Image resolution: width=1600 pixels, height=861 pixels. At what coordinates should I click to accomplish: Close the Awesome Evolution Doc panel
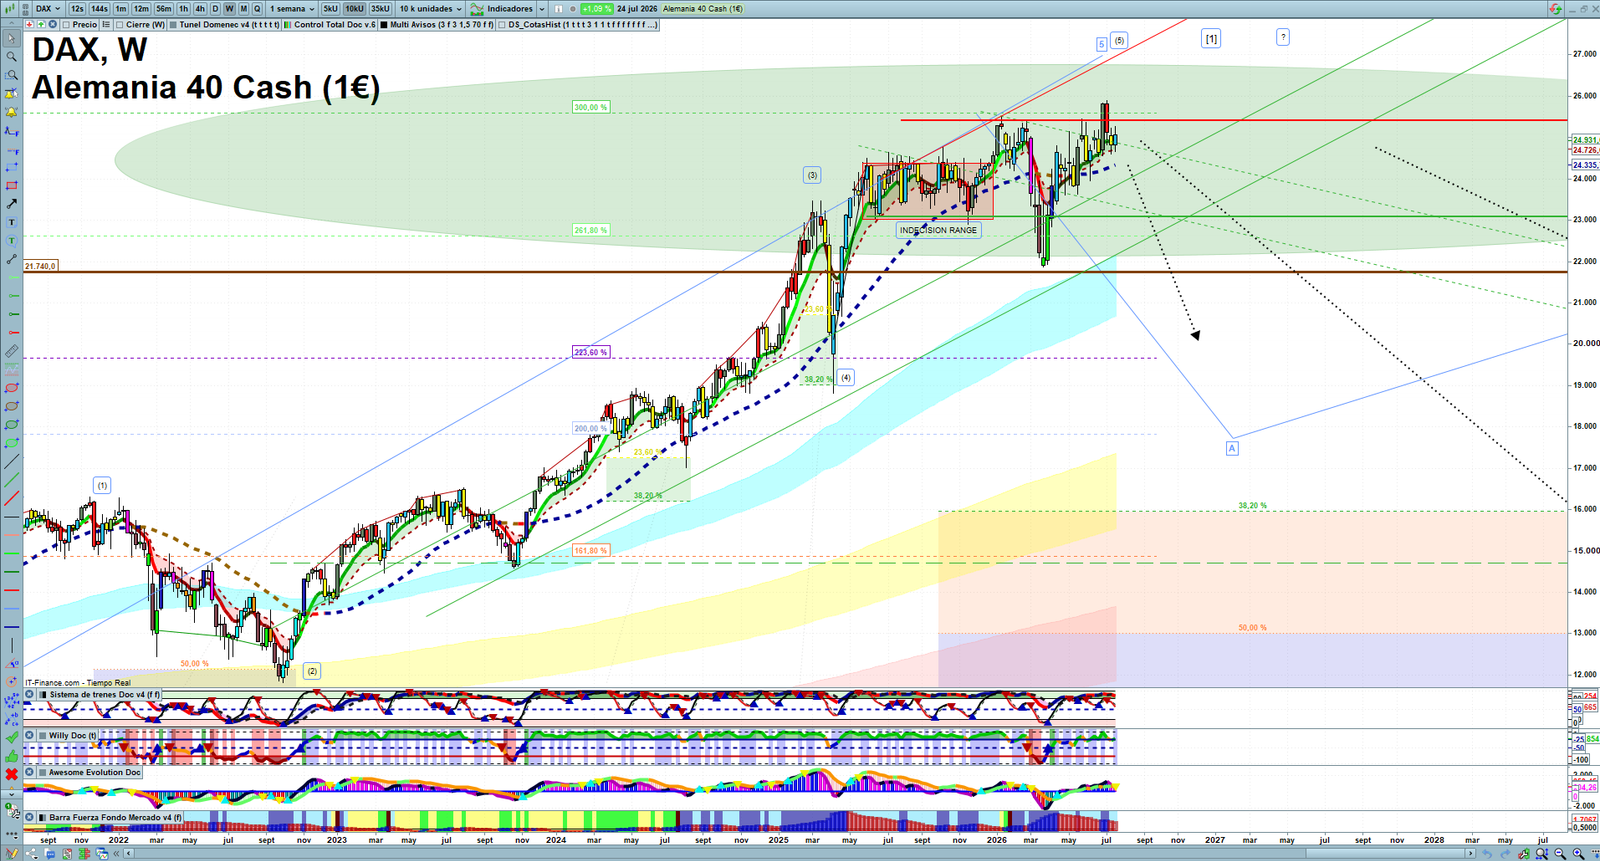coord(30,772)
